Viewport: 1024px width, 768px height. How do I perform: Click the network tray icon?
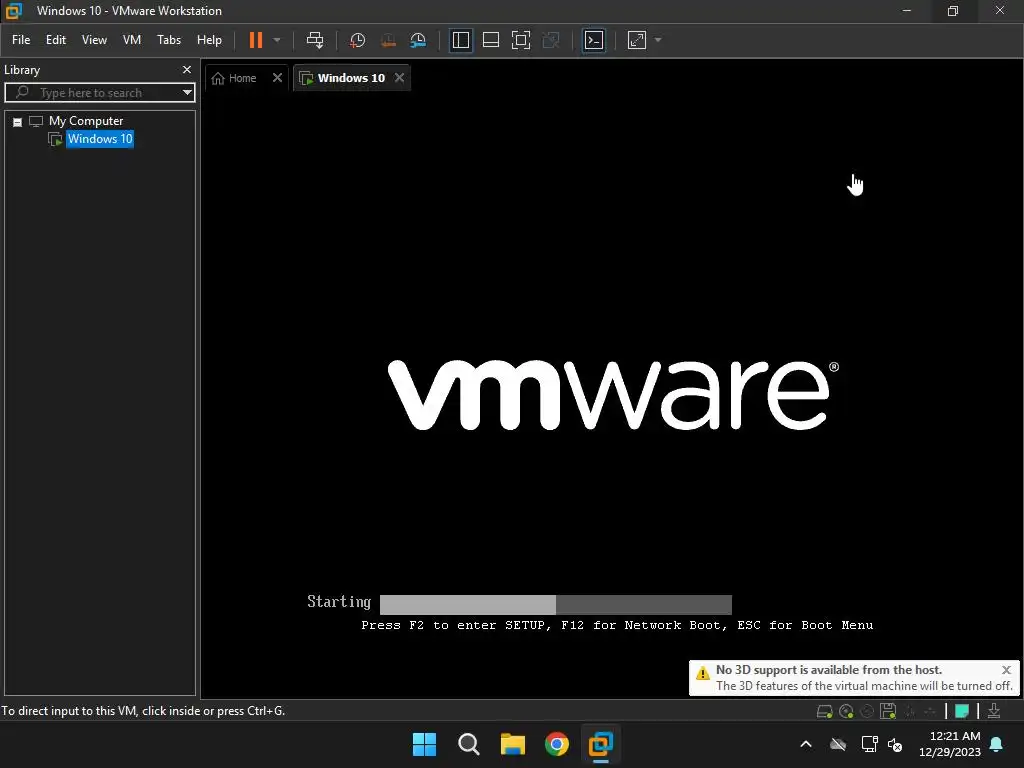(869, 744)
